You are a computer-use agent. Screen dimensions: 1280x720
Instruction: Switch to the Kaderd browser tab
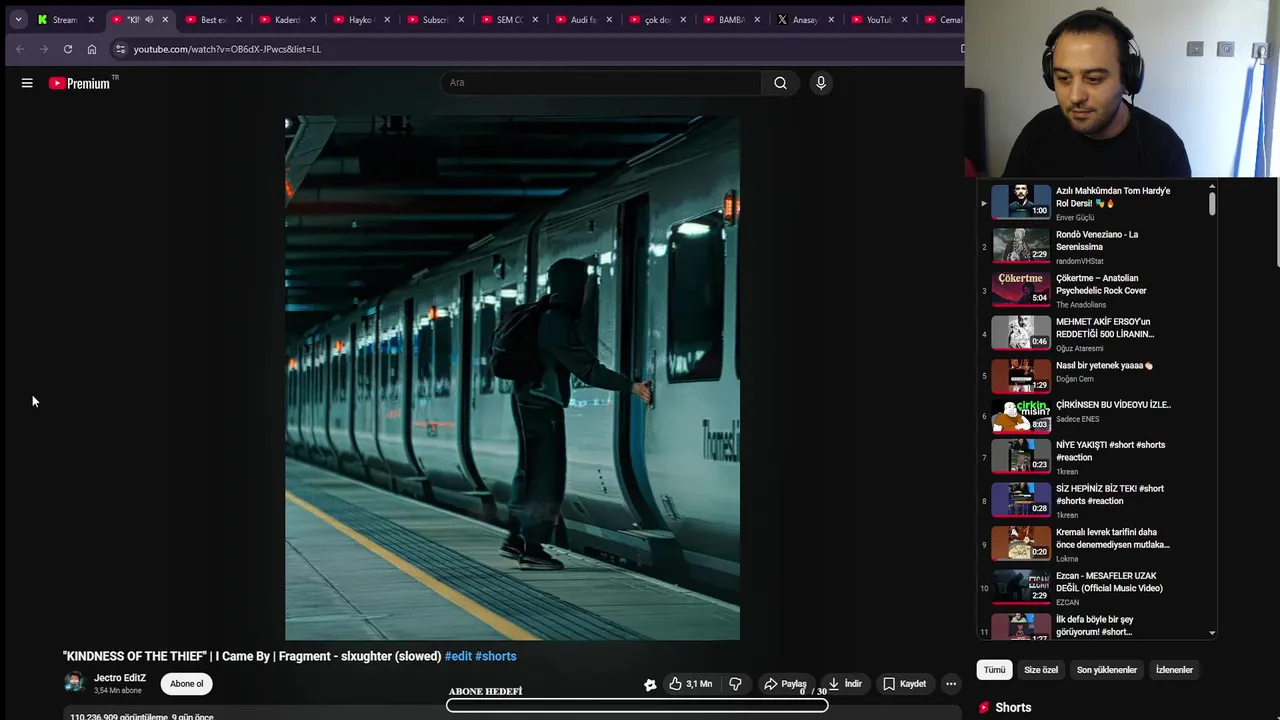[287, 20]
